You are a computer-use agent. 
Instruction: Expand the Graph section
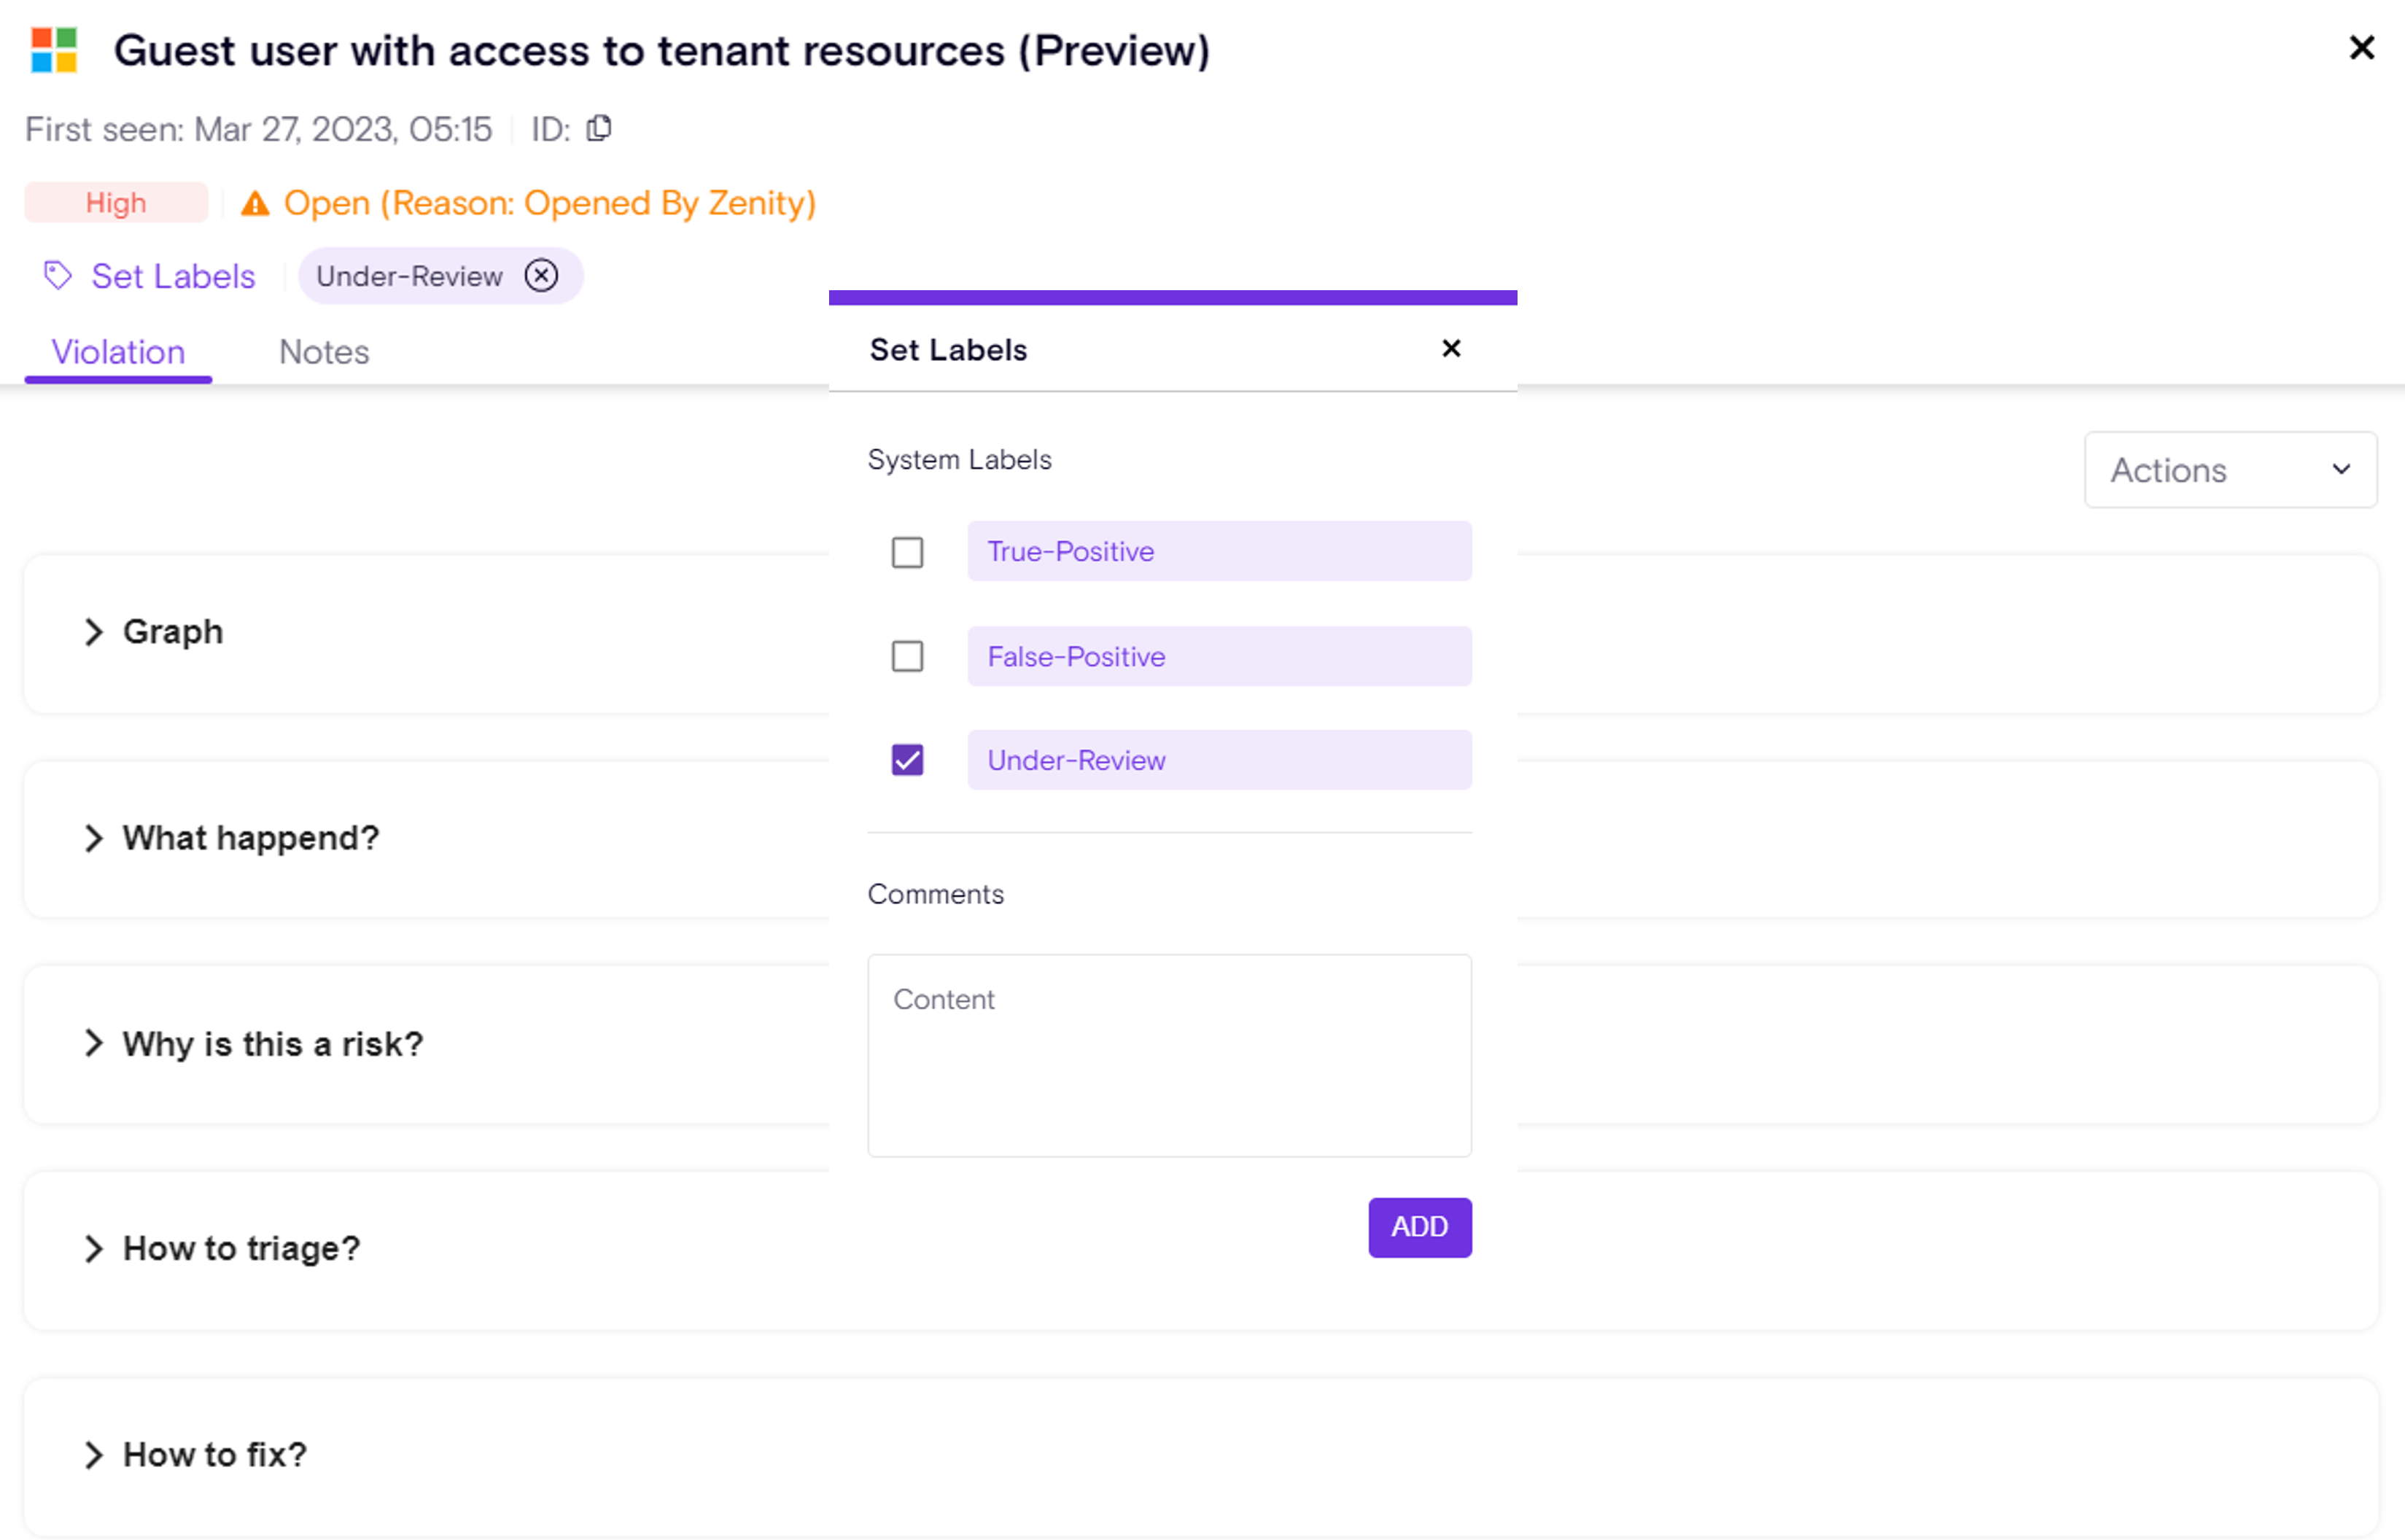(94, 632)
